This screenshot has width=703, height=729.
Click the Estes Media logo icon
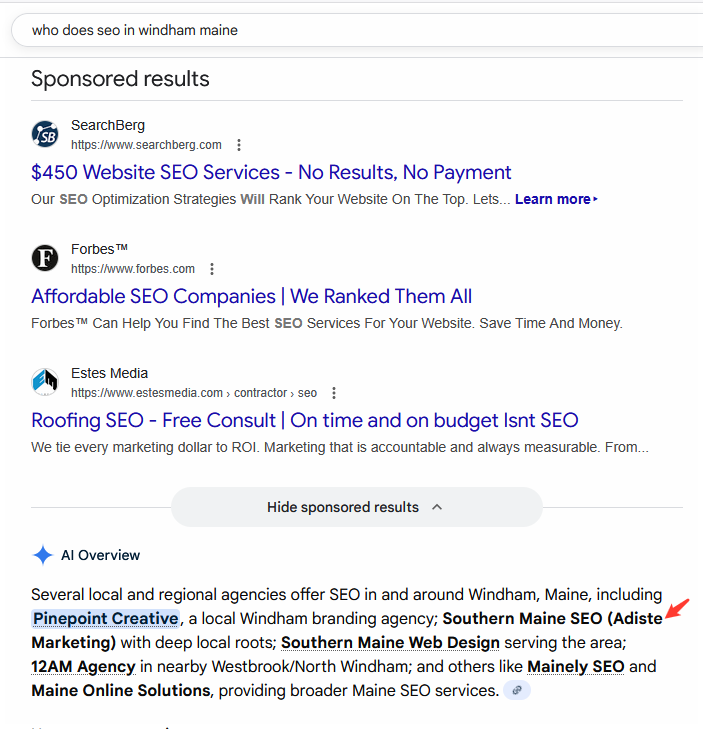[45, 382]
